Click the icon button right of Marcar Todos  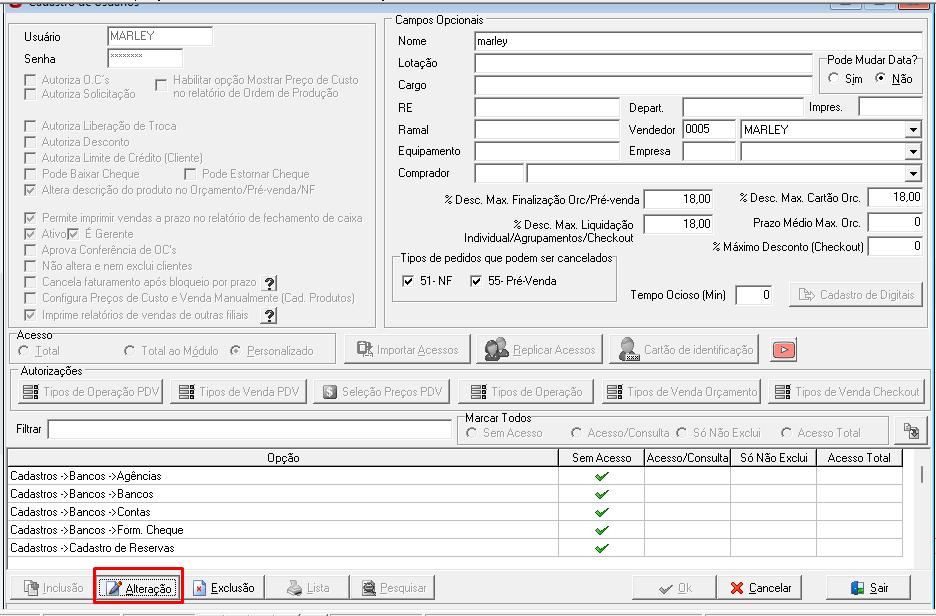[x=911, y=430]
